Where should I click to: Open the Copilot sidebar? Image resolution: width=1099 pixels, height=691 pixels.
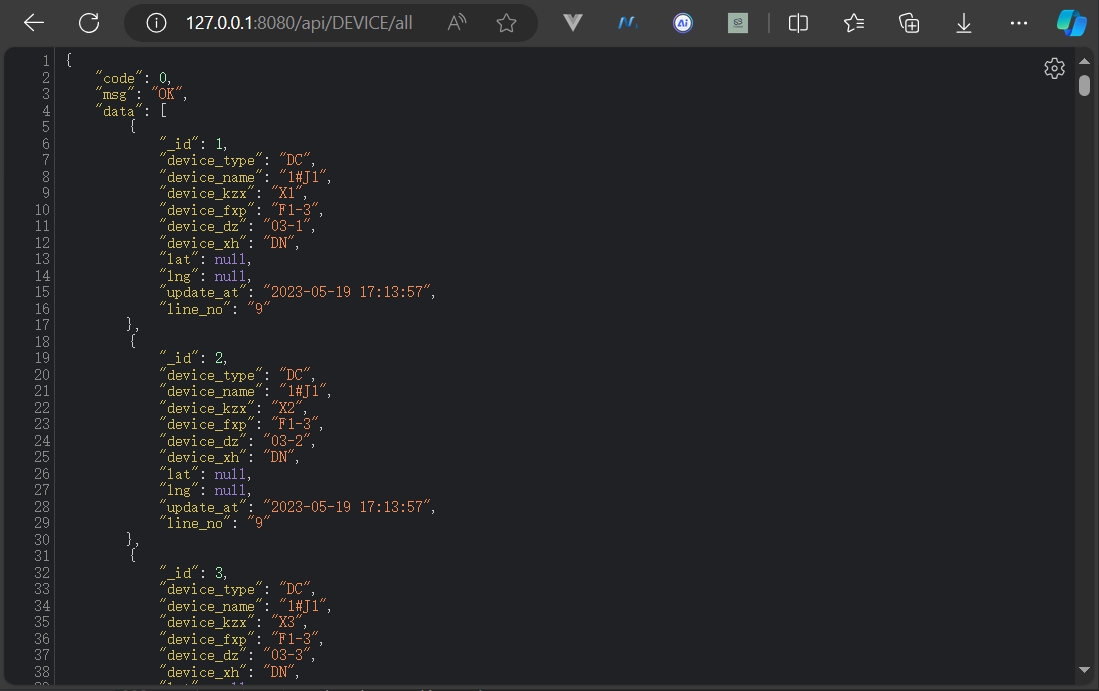pyautogui.click(x=1071, y=23)
